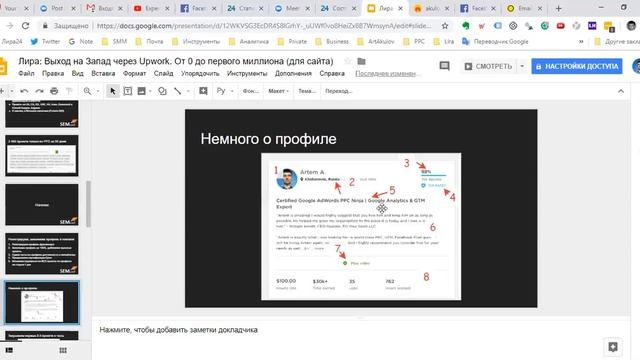
Task: Click the Evernote elephant extension icon
Action: (x=466, y=26)
